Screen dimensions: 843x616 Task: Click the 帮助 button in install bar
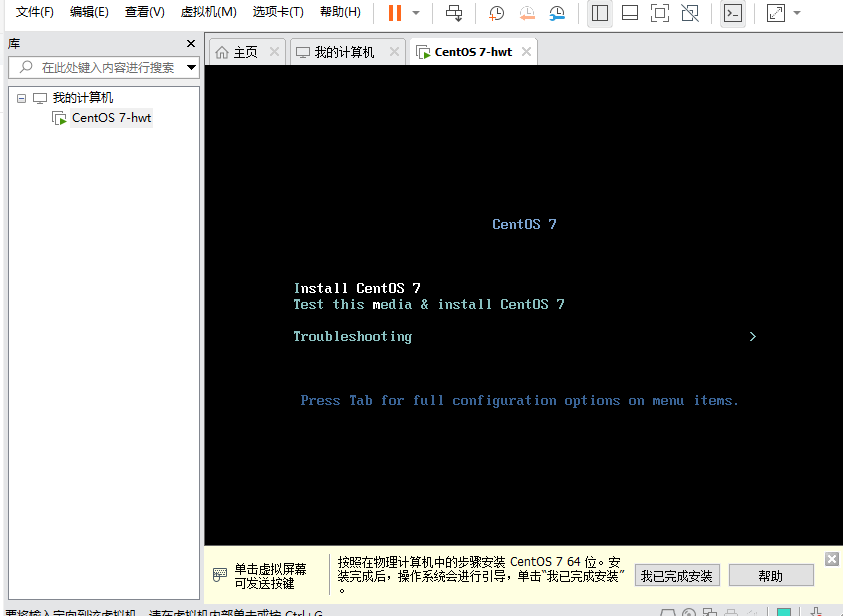pyautogui.click(x=770, y=576)
